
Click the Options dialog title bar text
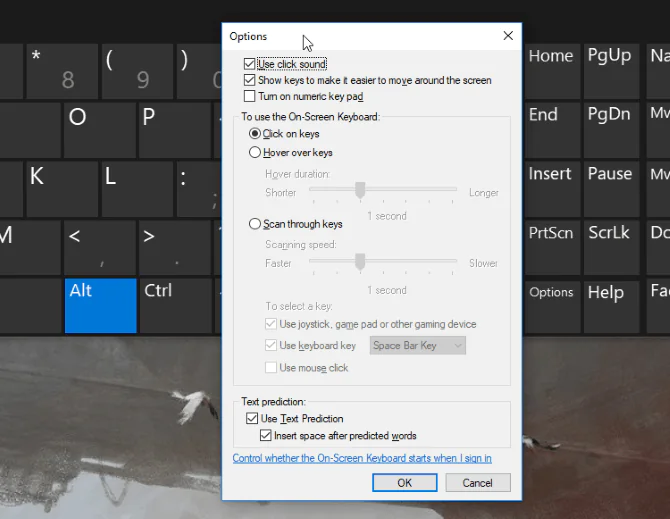pos(248,36)
